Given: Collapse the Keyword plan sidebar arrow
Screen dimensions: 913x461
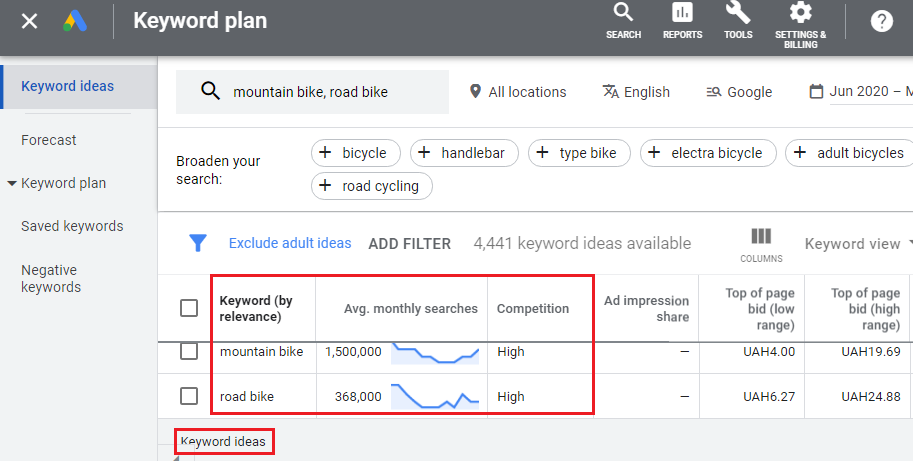Looking at the screenshot, I should coord(12,183).
